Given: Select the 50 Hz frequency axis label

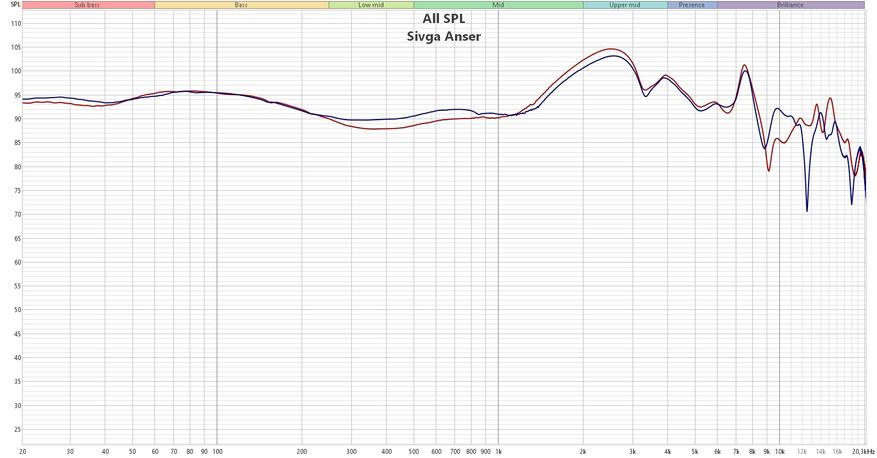Looking at the screenshot, I should 133,451.
